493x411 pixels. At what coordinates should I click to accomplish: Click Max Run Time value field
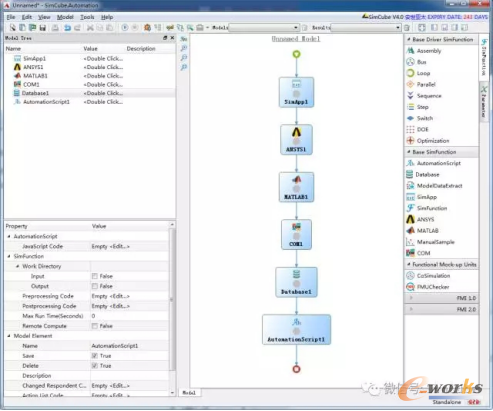[x=129, y=316]
